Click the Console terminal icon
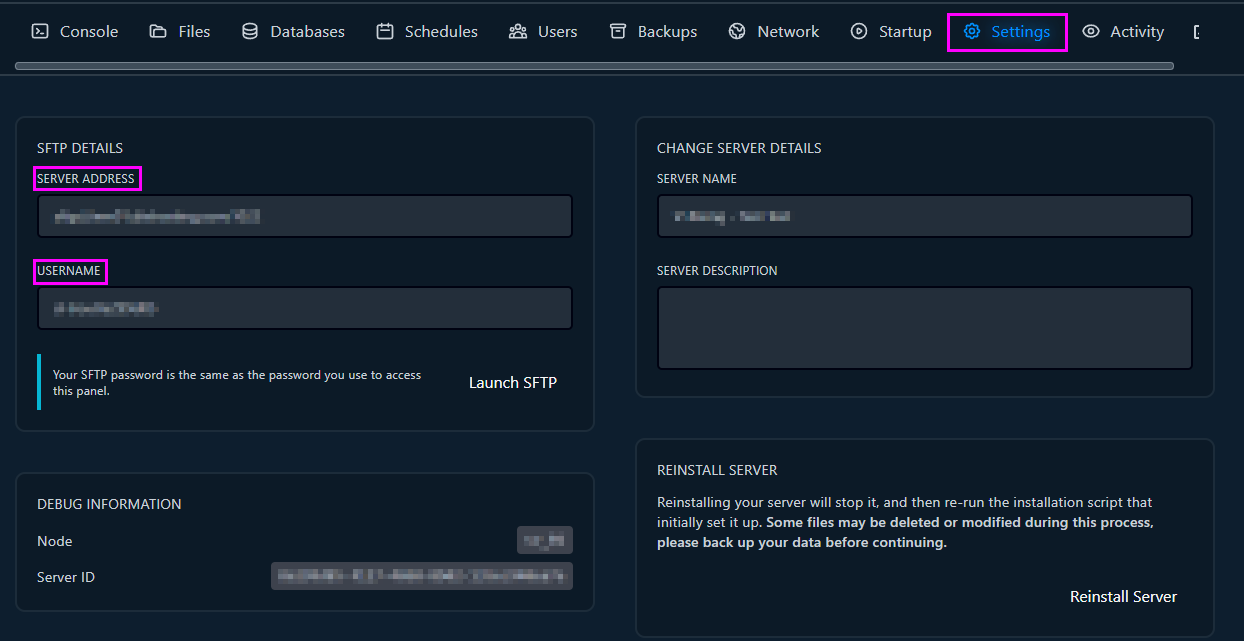This screenshot has width=1244, height=641. click(x=40, y=32)
